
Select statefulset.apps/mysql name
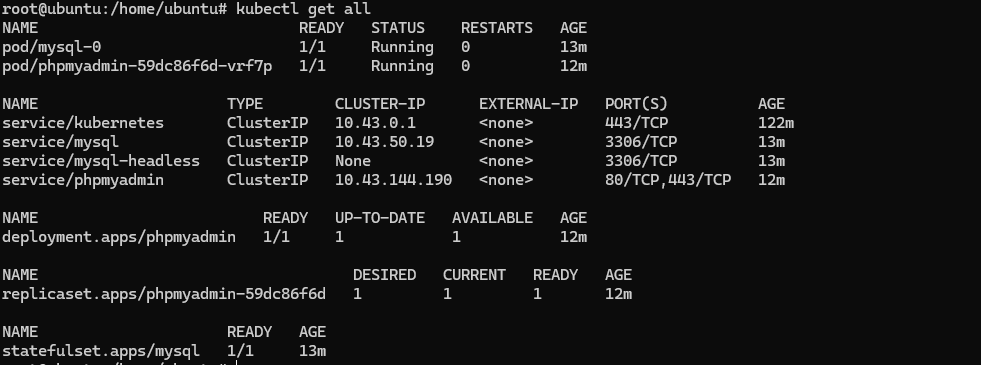pyautogui.click(x=101, y=351)
